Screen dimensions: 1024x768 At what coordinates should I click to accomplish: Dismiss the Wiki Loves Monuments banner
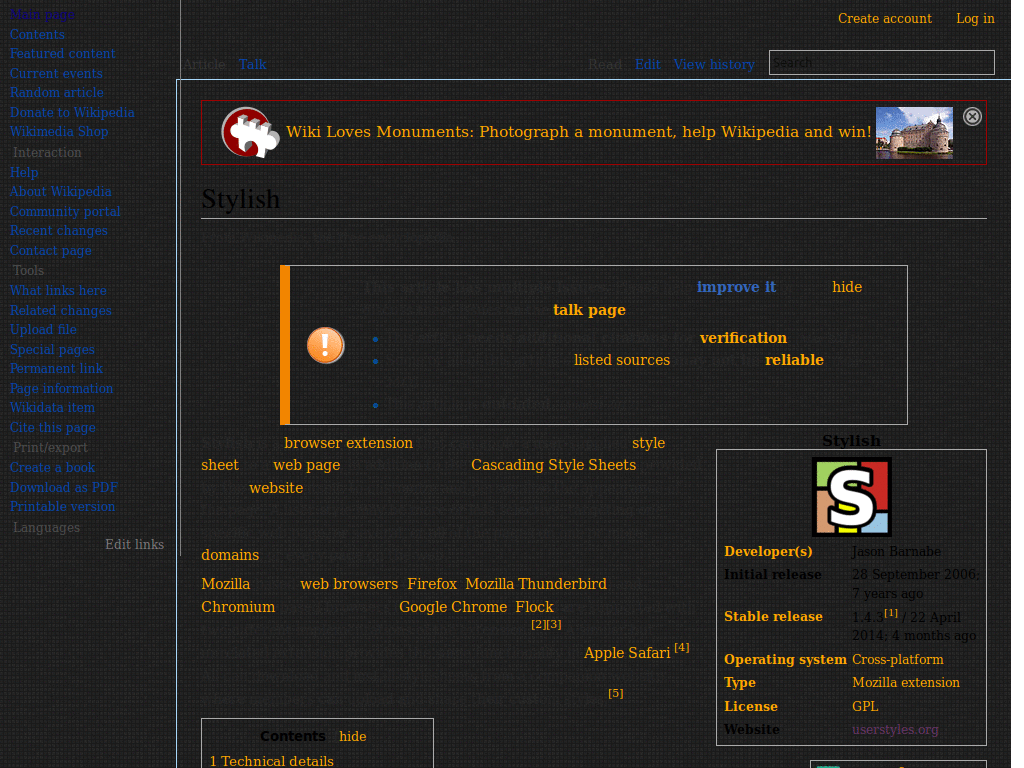click(972, 116)
